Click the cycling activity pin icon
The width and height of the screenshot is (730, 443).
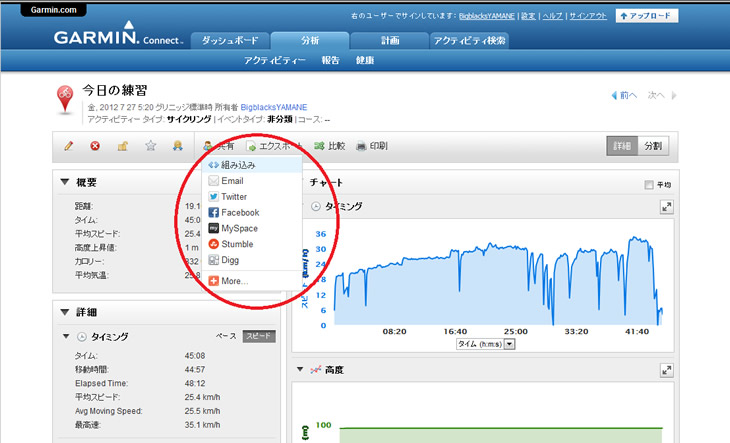point(65,99)
